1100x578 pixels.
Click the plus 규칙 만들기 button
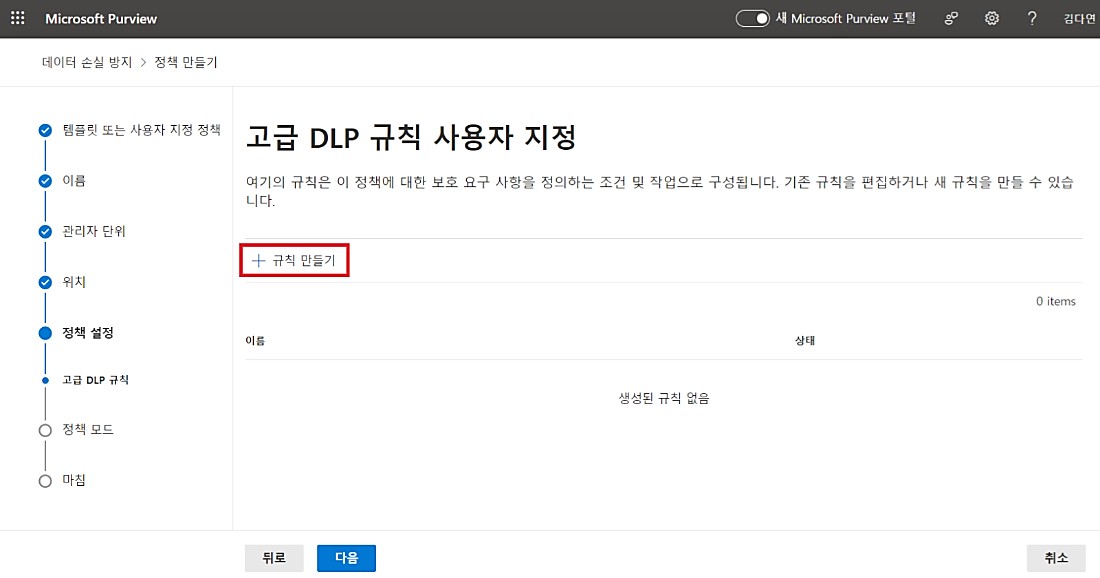pyautogui.click(x=294, y=260)
